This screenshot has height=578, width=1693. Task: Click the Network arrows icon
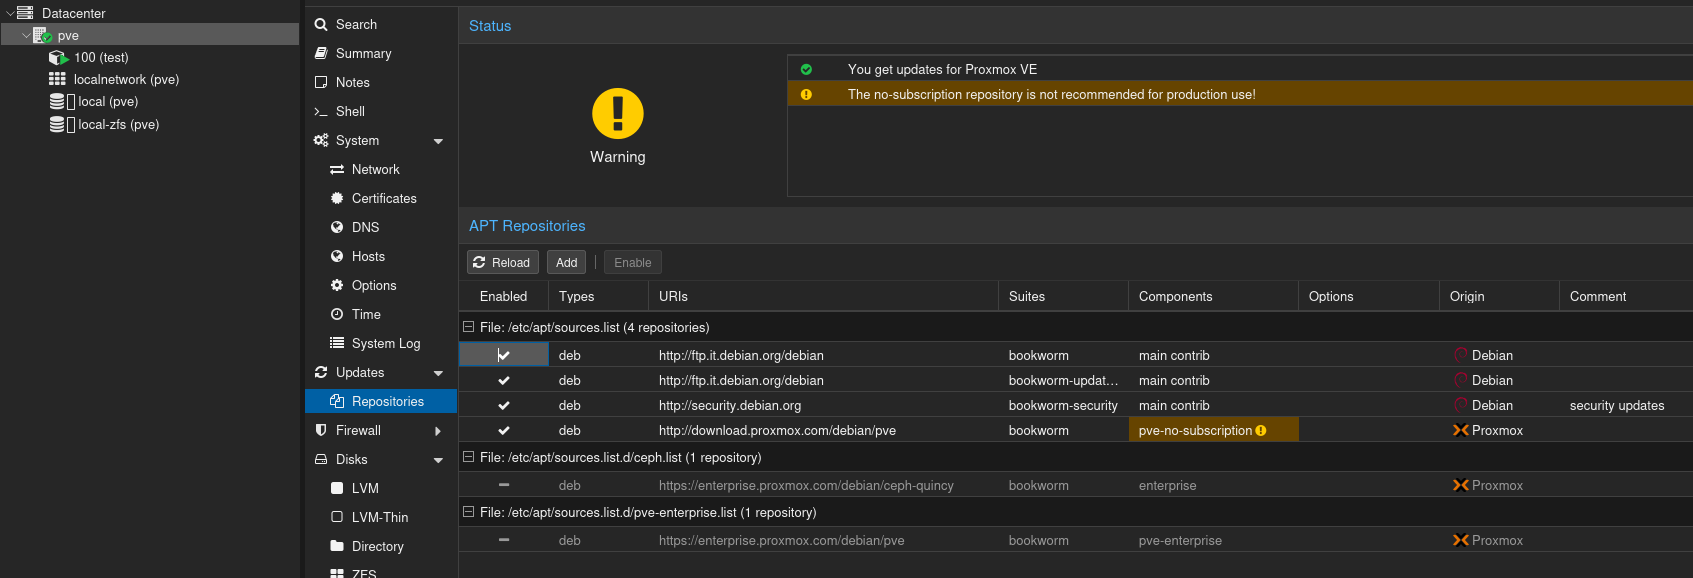pyautogui.click(x=337, y=169)
